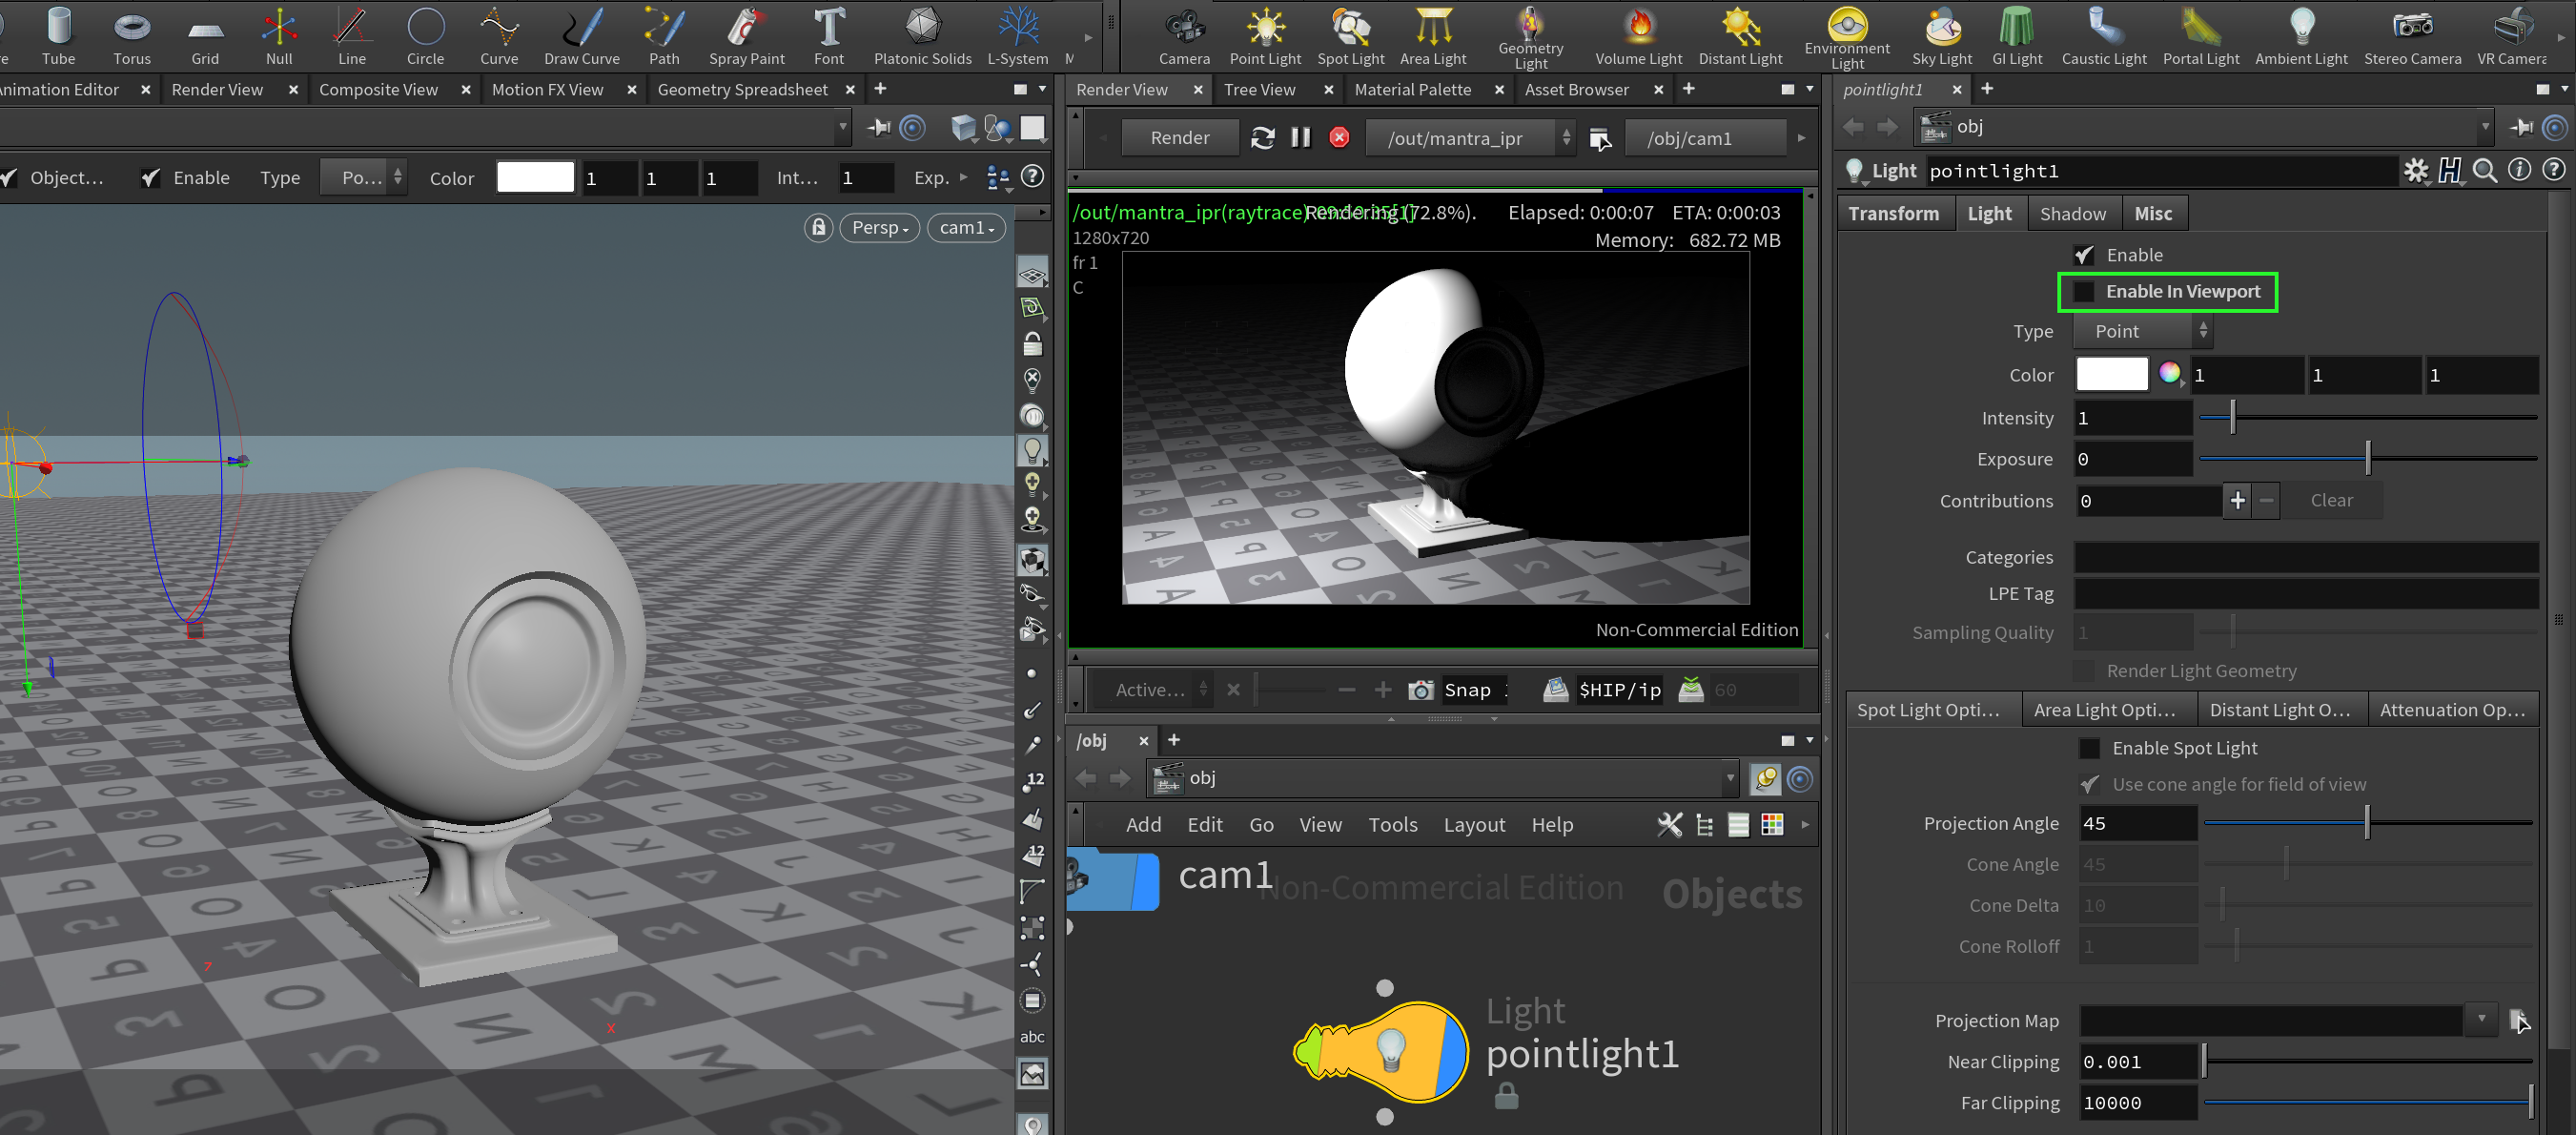This screenshot has width=2576, height=1135.
Task: Open the Persp view dropdown
Action: coord(879,227)
